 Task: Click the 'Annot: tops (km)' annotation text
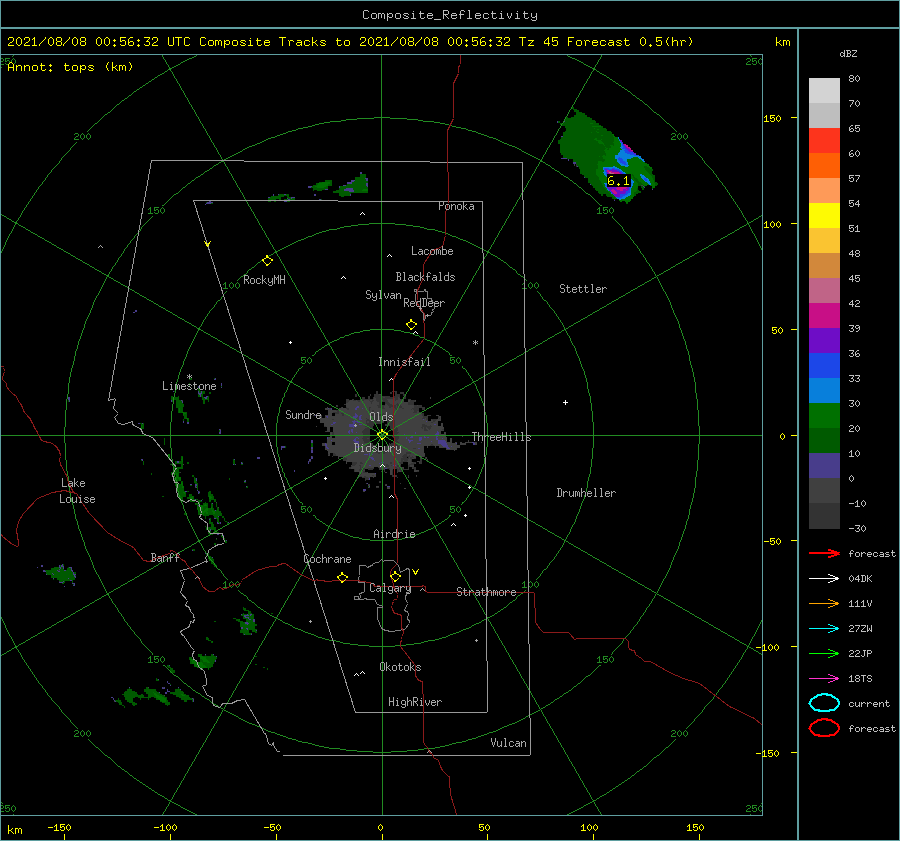70,67
